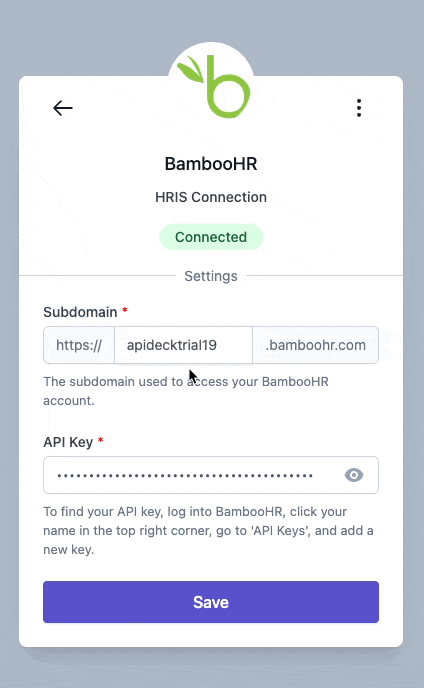
Task: Open the three-dot options menu
Action: tap(359, 108)
